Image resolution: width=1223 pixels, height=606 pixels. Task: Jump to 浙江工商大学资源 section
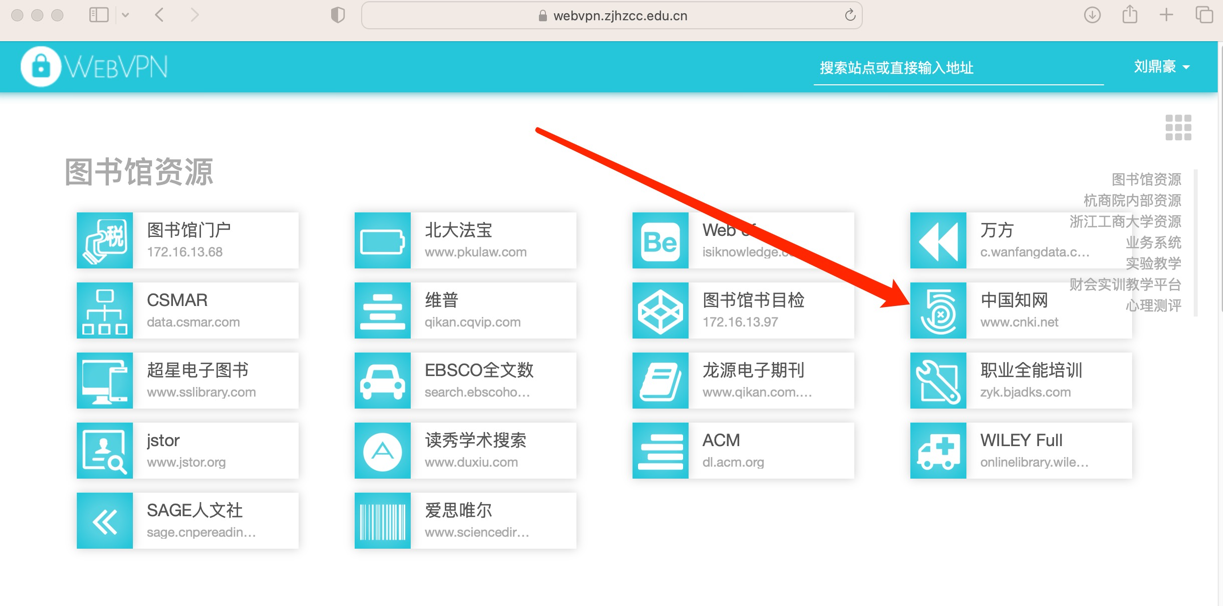point(1125,221)
